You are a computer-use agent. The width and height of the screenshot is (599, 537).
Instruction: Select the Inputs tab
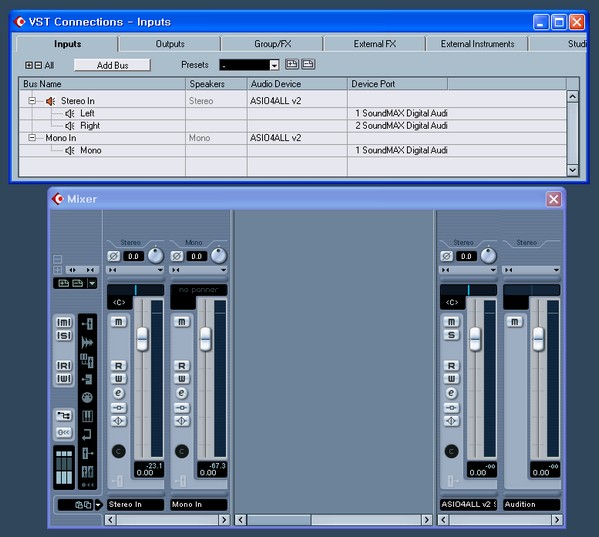(x=67, y=44)
